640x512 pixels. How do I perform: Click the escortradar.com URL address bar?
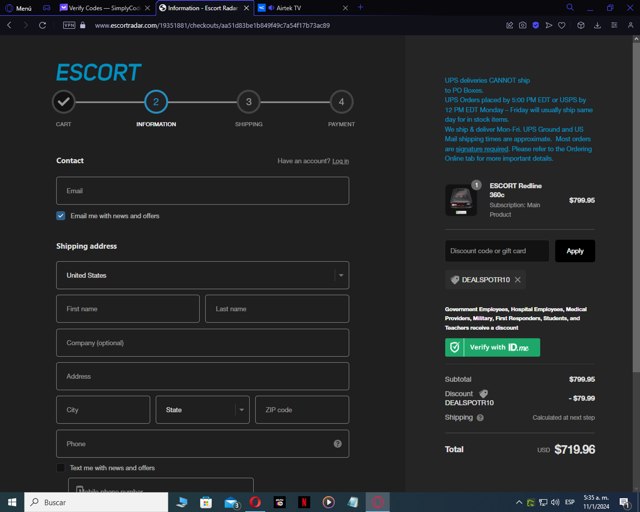(x=212, y=25)
